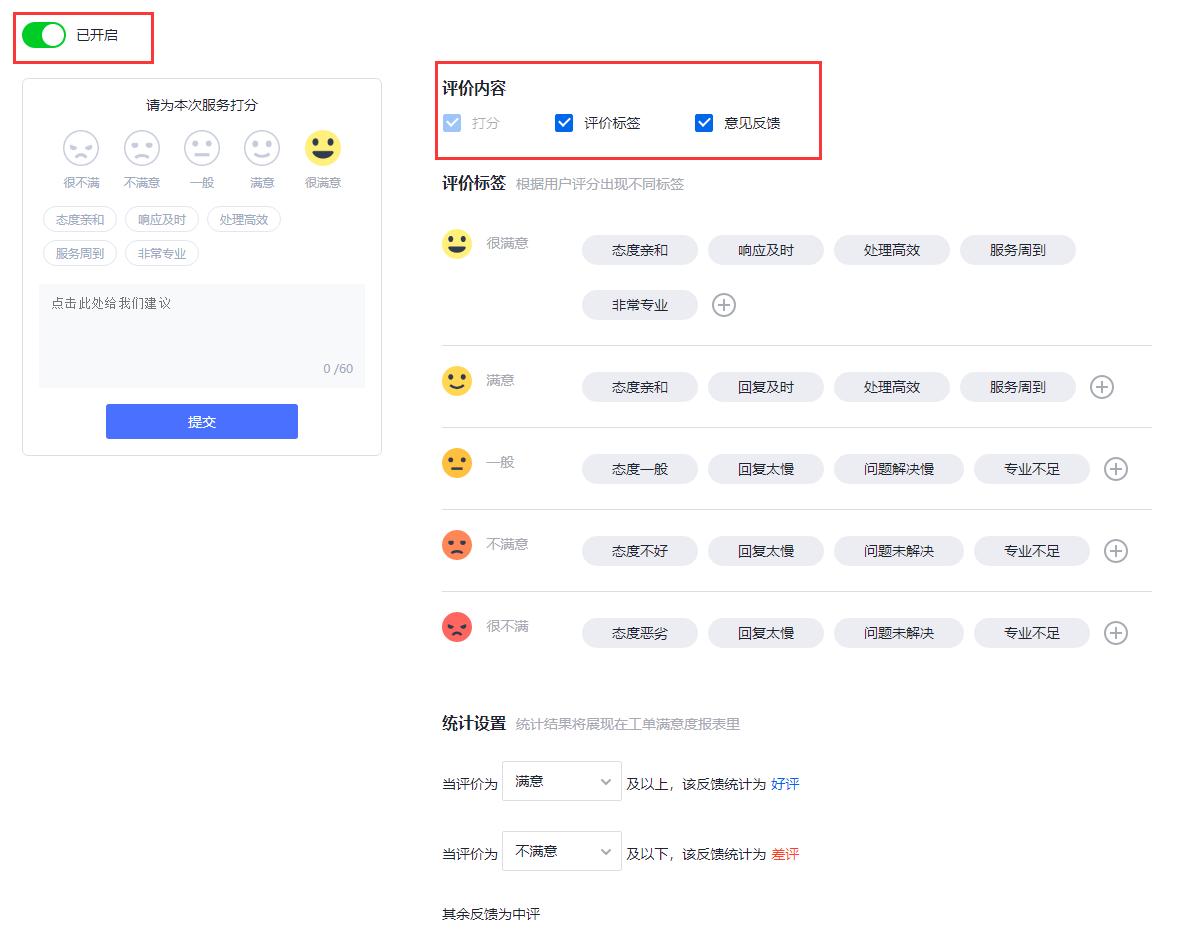
Task: Select the 满意 emoji in the rating preview
Action: [x=262, y=147]
